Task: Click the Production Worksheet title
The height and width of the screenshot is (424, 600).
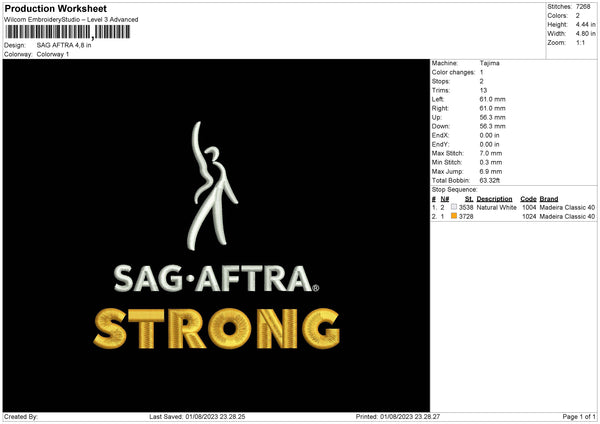Action: coord(55,8)
